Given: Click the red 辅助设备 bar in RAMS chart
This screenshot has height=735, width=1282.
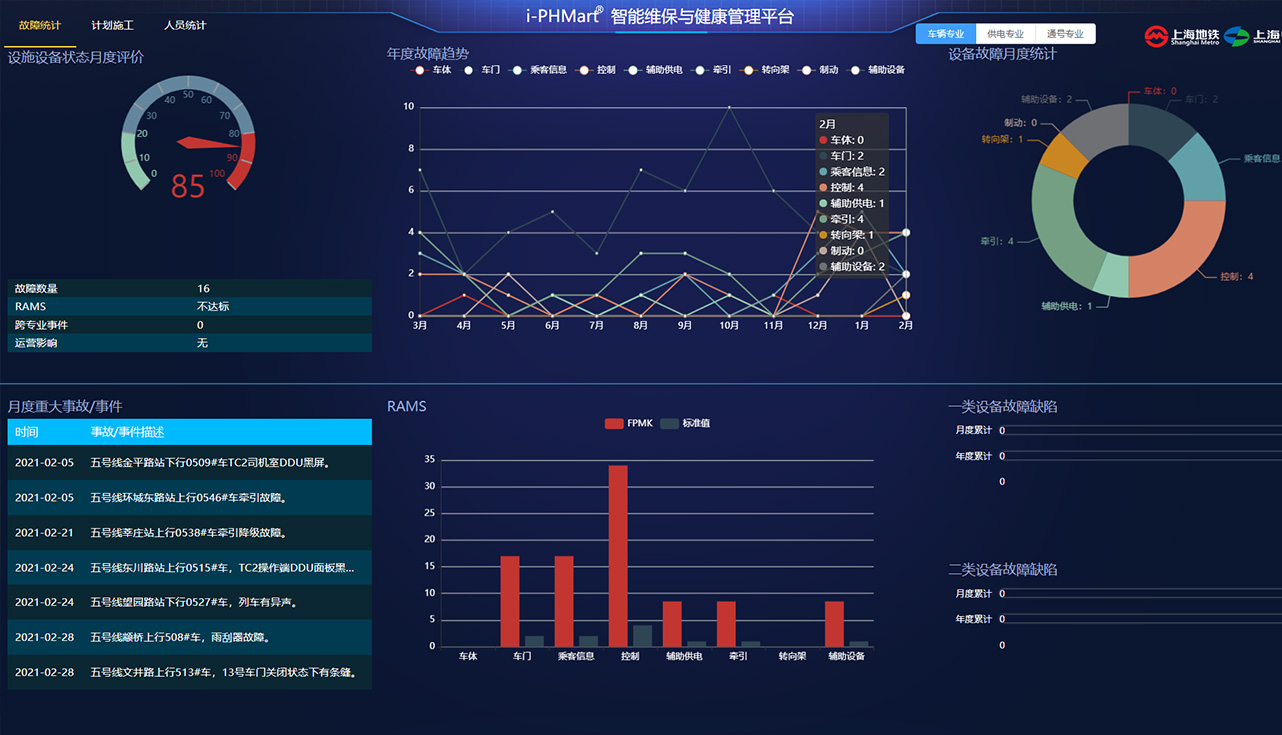Looking at the screenshot, I should point(835,624).
